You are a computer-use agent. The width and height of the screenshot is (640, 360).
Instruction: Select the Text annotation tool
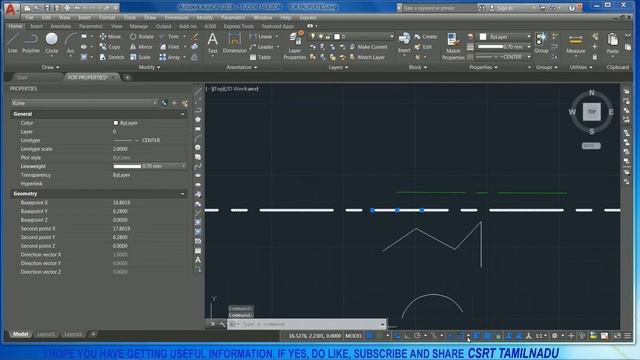coord(212,43)
